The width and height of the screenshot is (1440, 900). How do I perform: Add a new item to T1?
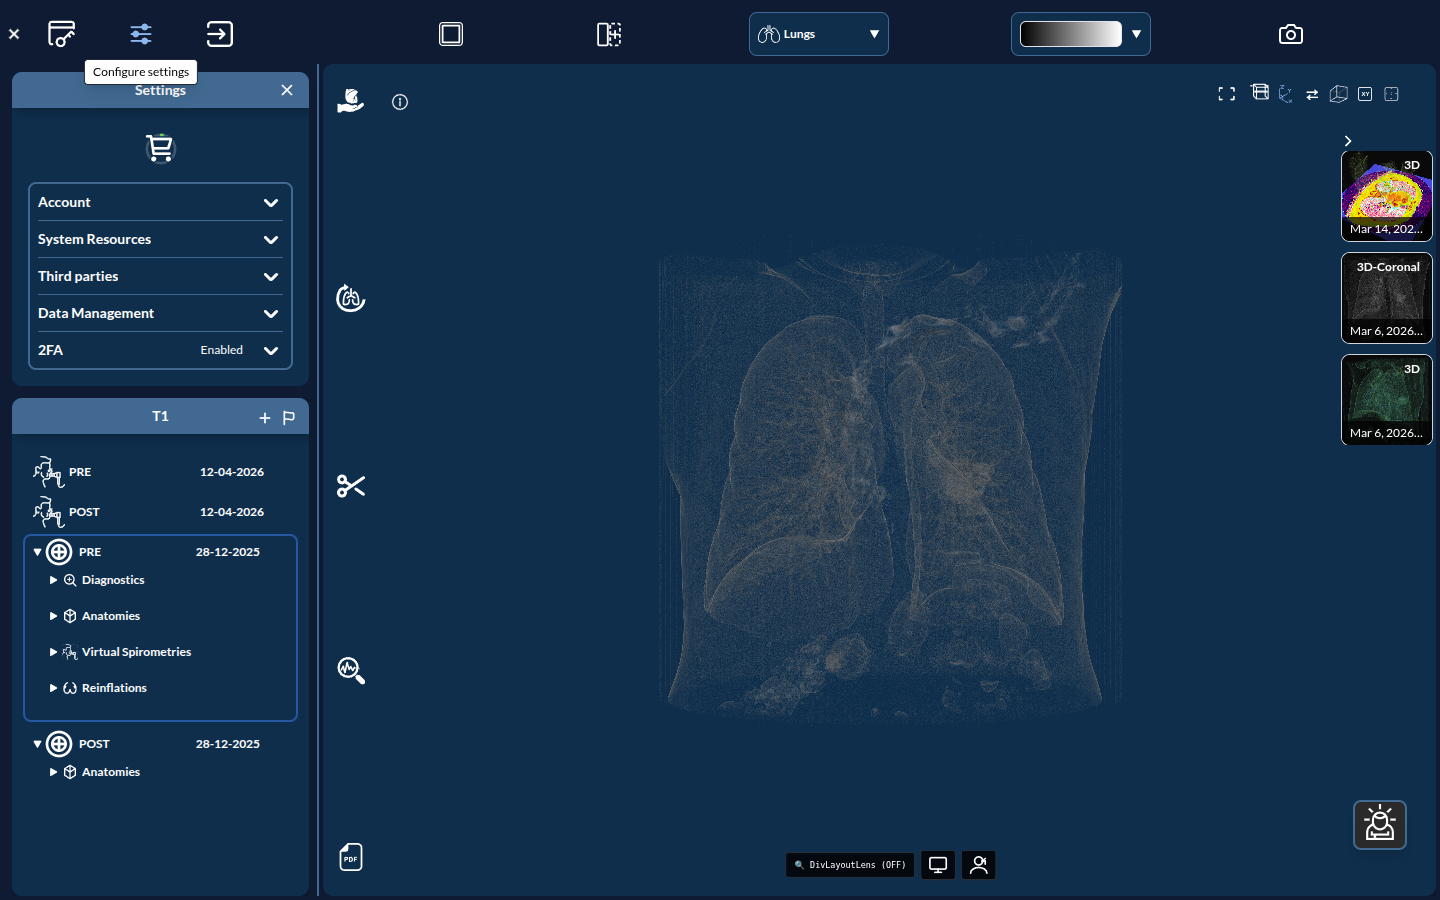265,418
